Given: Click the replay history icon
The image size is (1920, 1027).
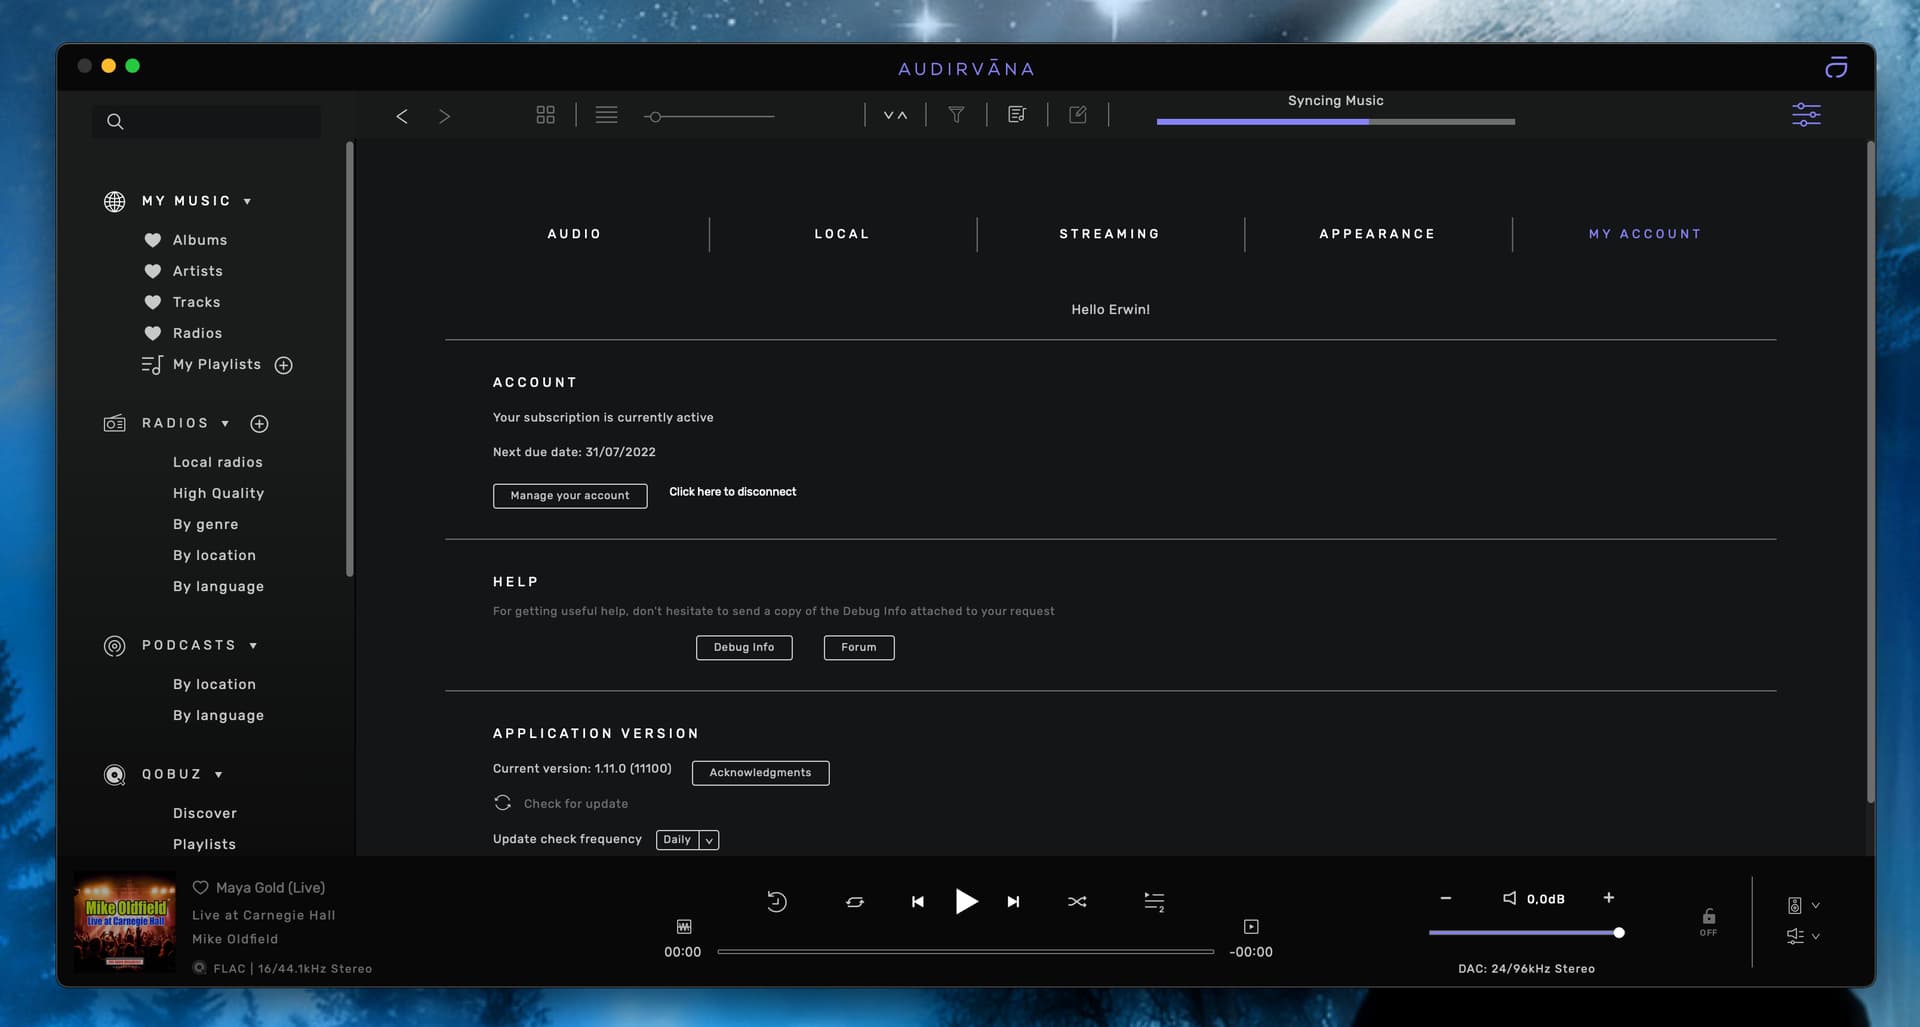Looking at the screenshot, I should coord(777,902).
